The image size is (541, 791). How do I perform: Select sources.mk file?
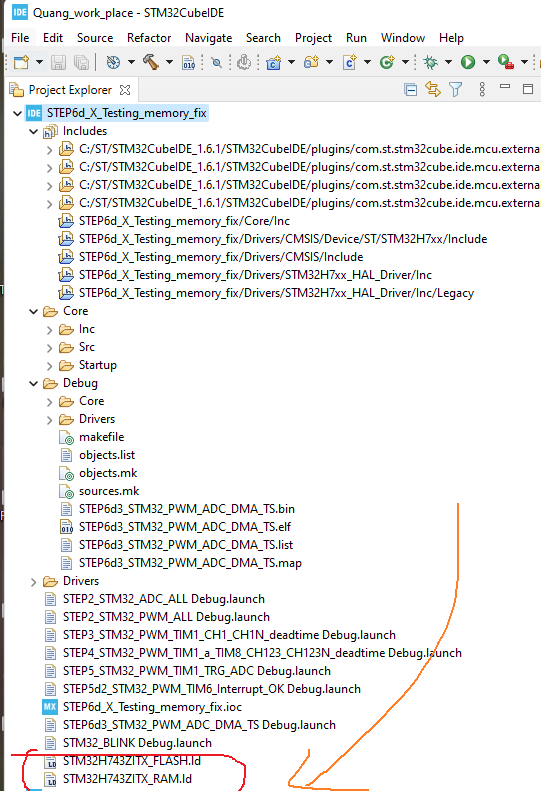click(x=109, y=491)
